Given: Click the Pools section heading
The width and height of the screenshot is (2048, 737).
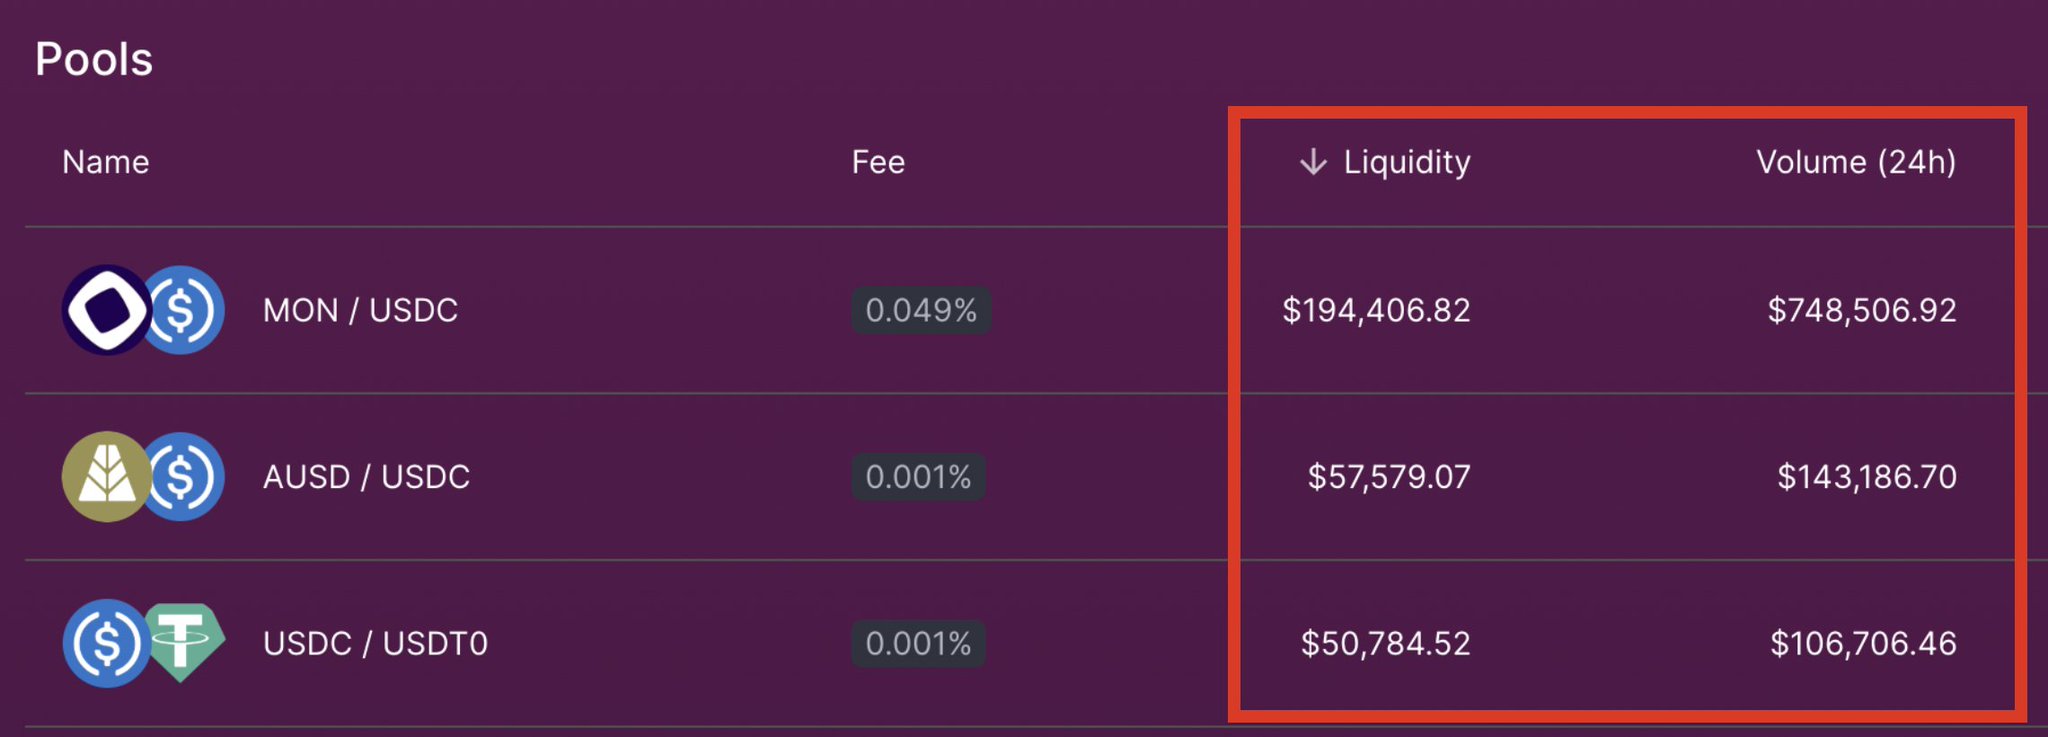Looking at the screenshot, I should click(x=94, y=60).
